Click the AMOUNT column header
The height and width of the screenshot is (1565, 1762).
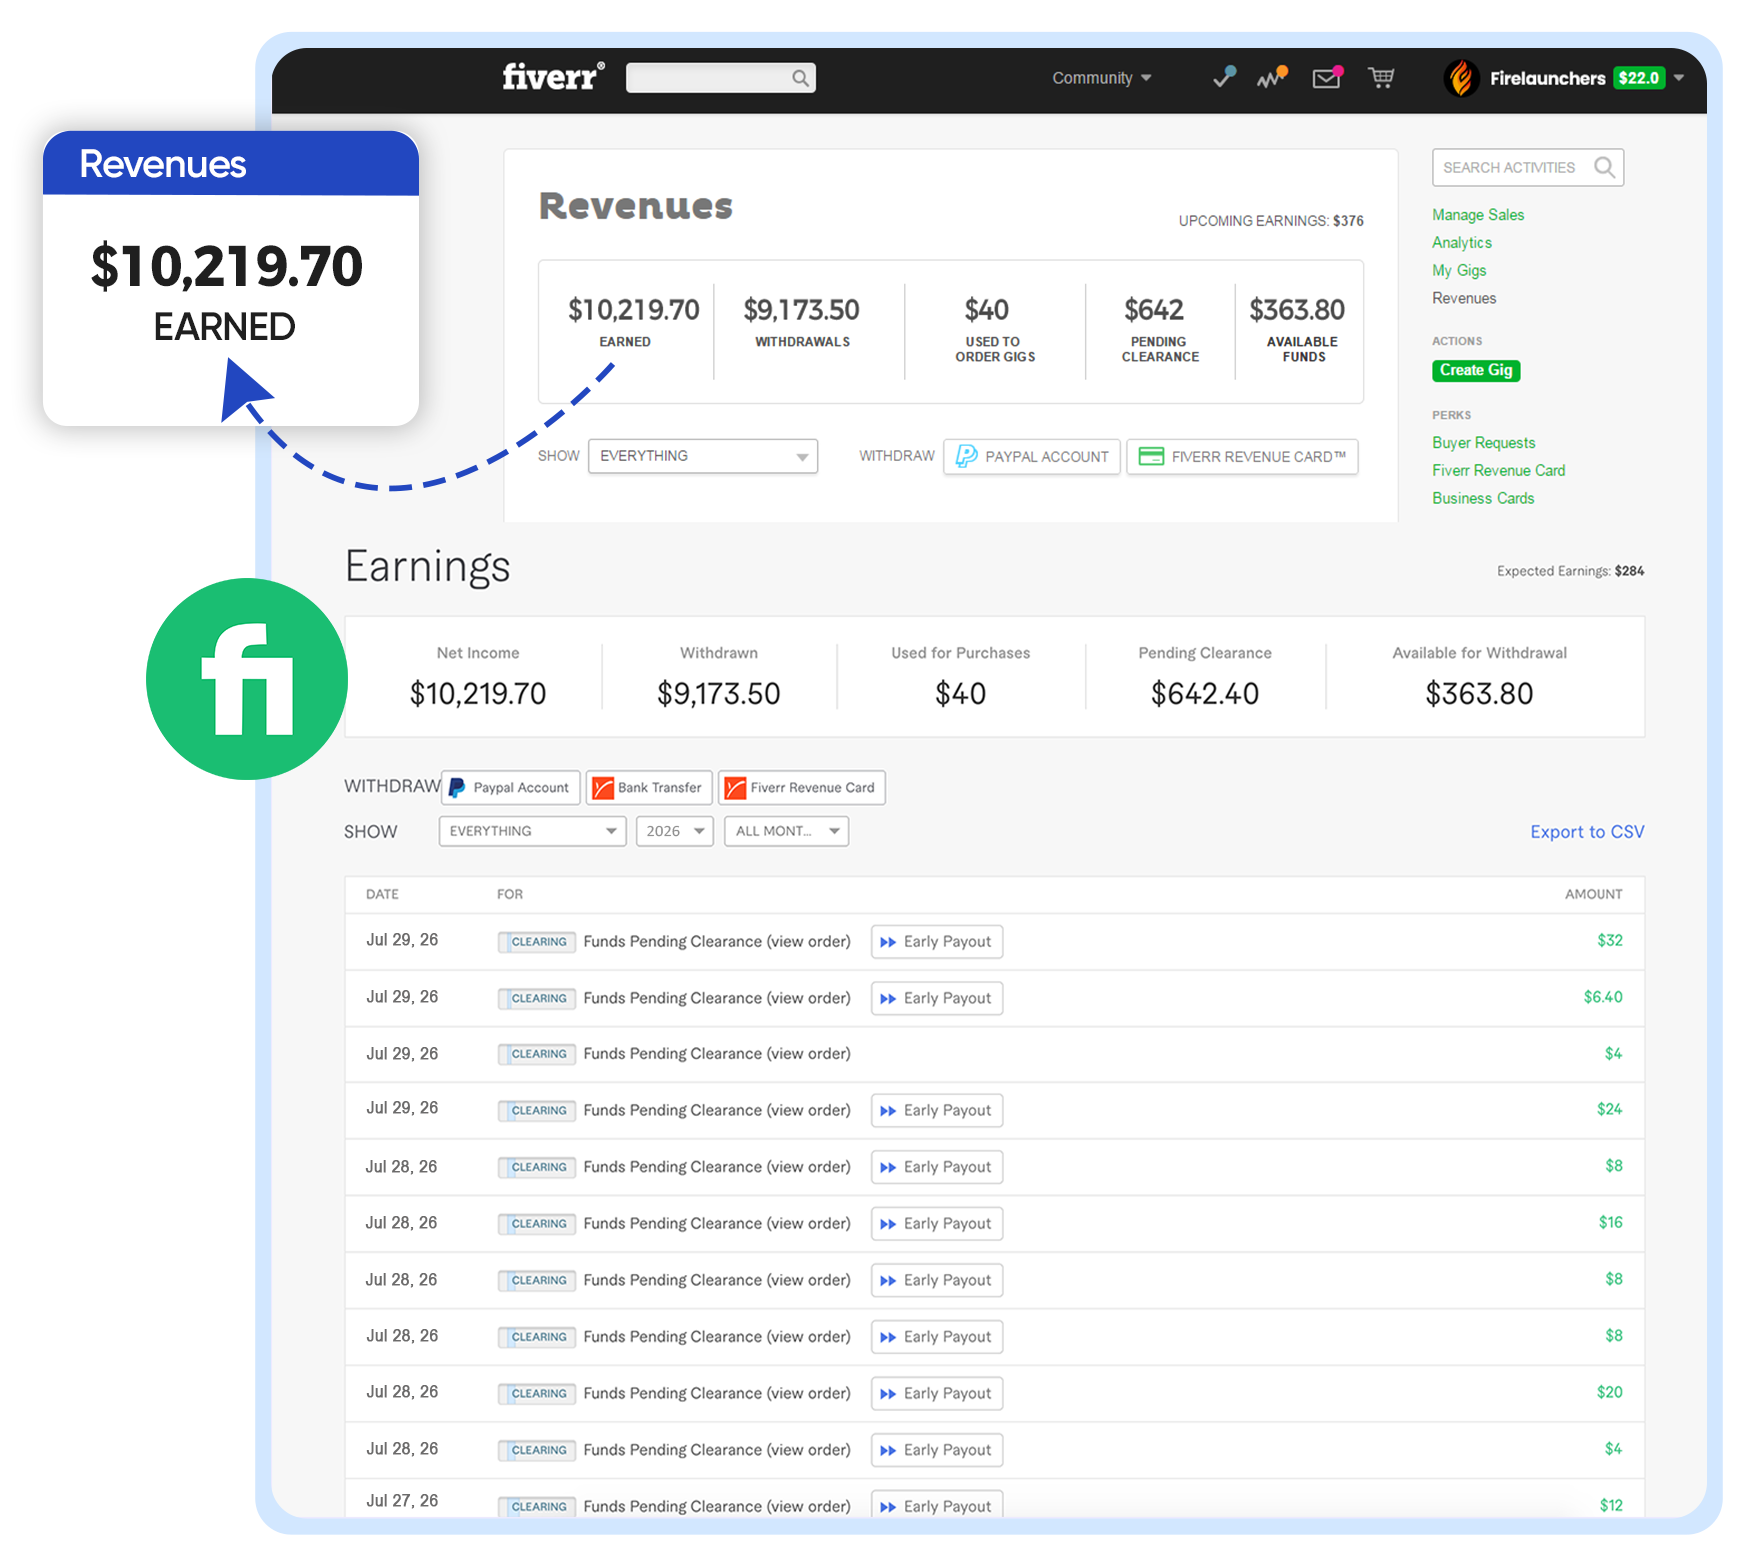click(x=1594, y=895)
